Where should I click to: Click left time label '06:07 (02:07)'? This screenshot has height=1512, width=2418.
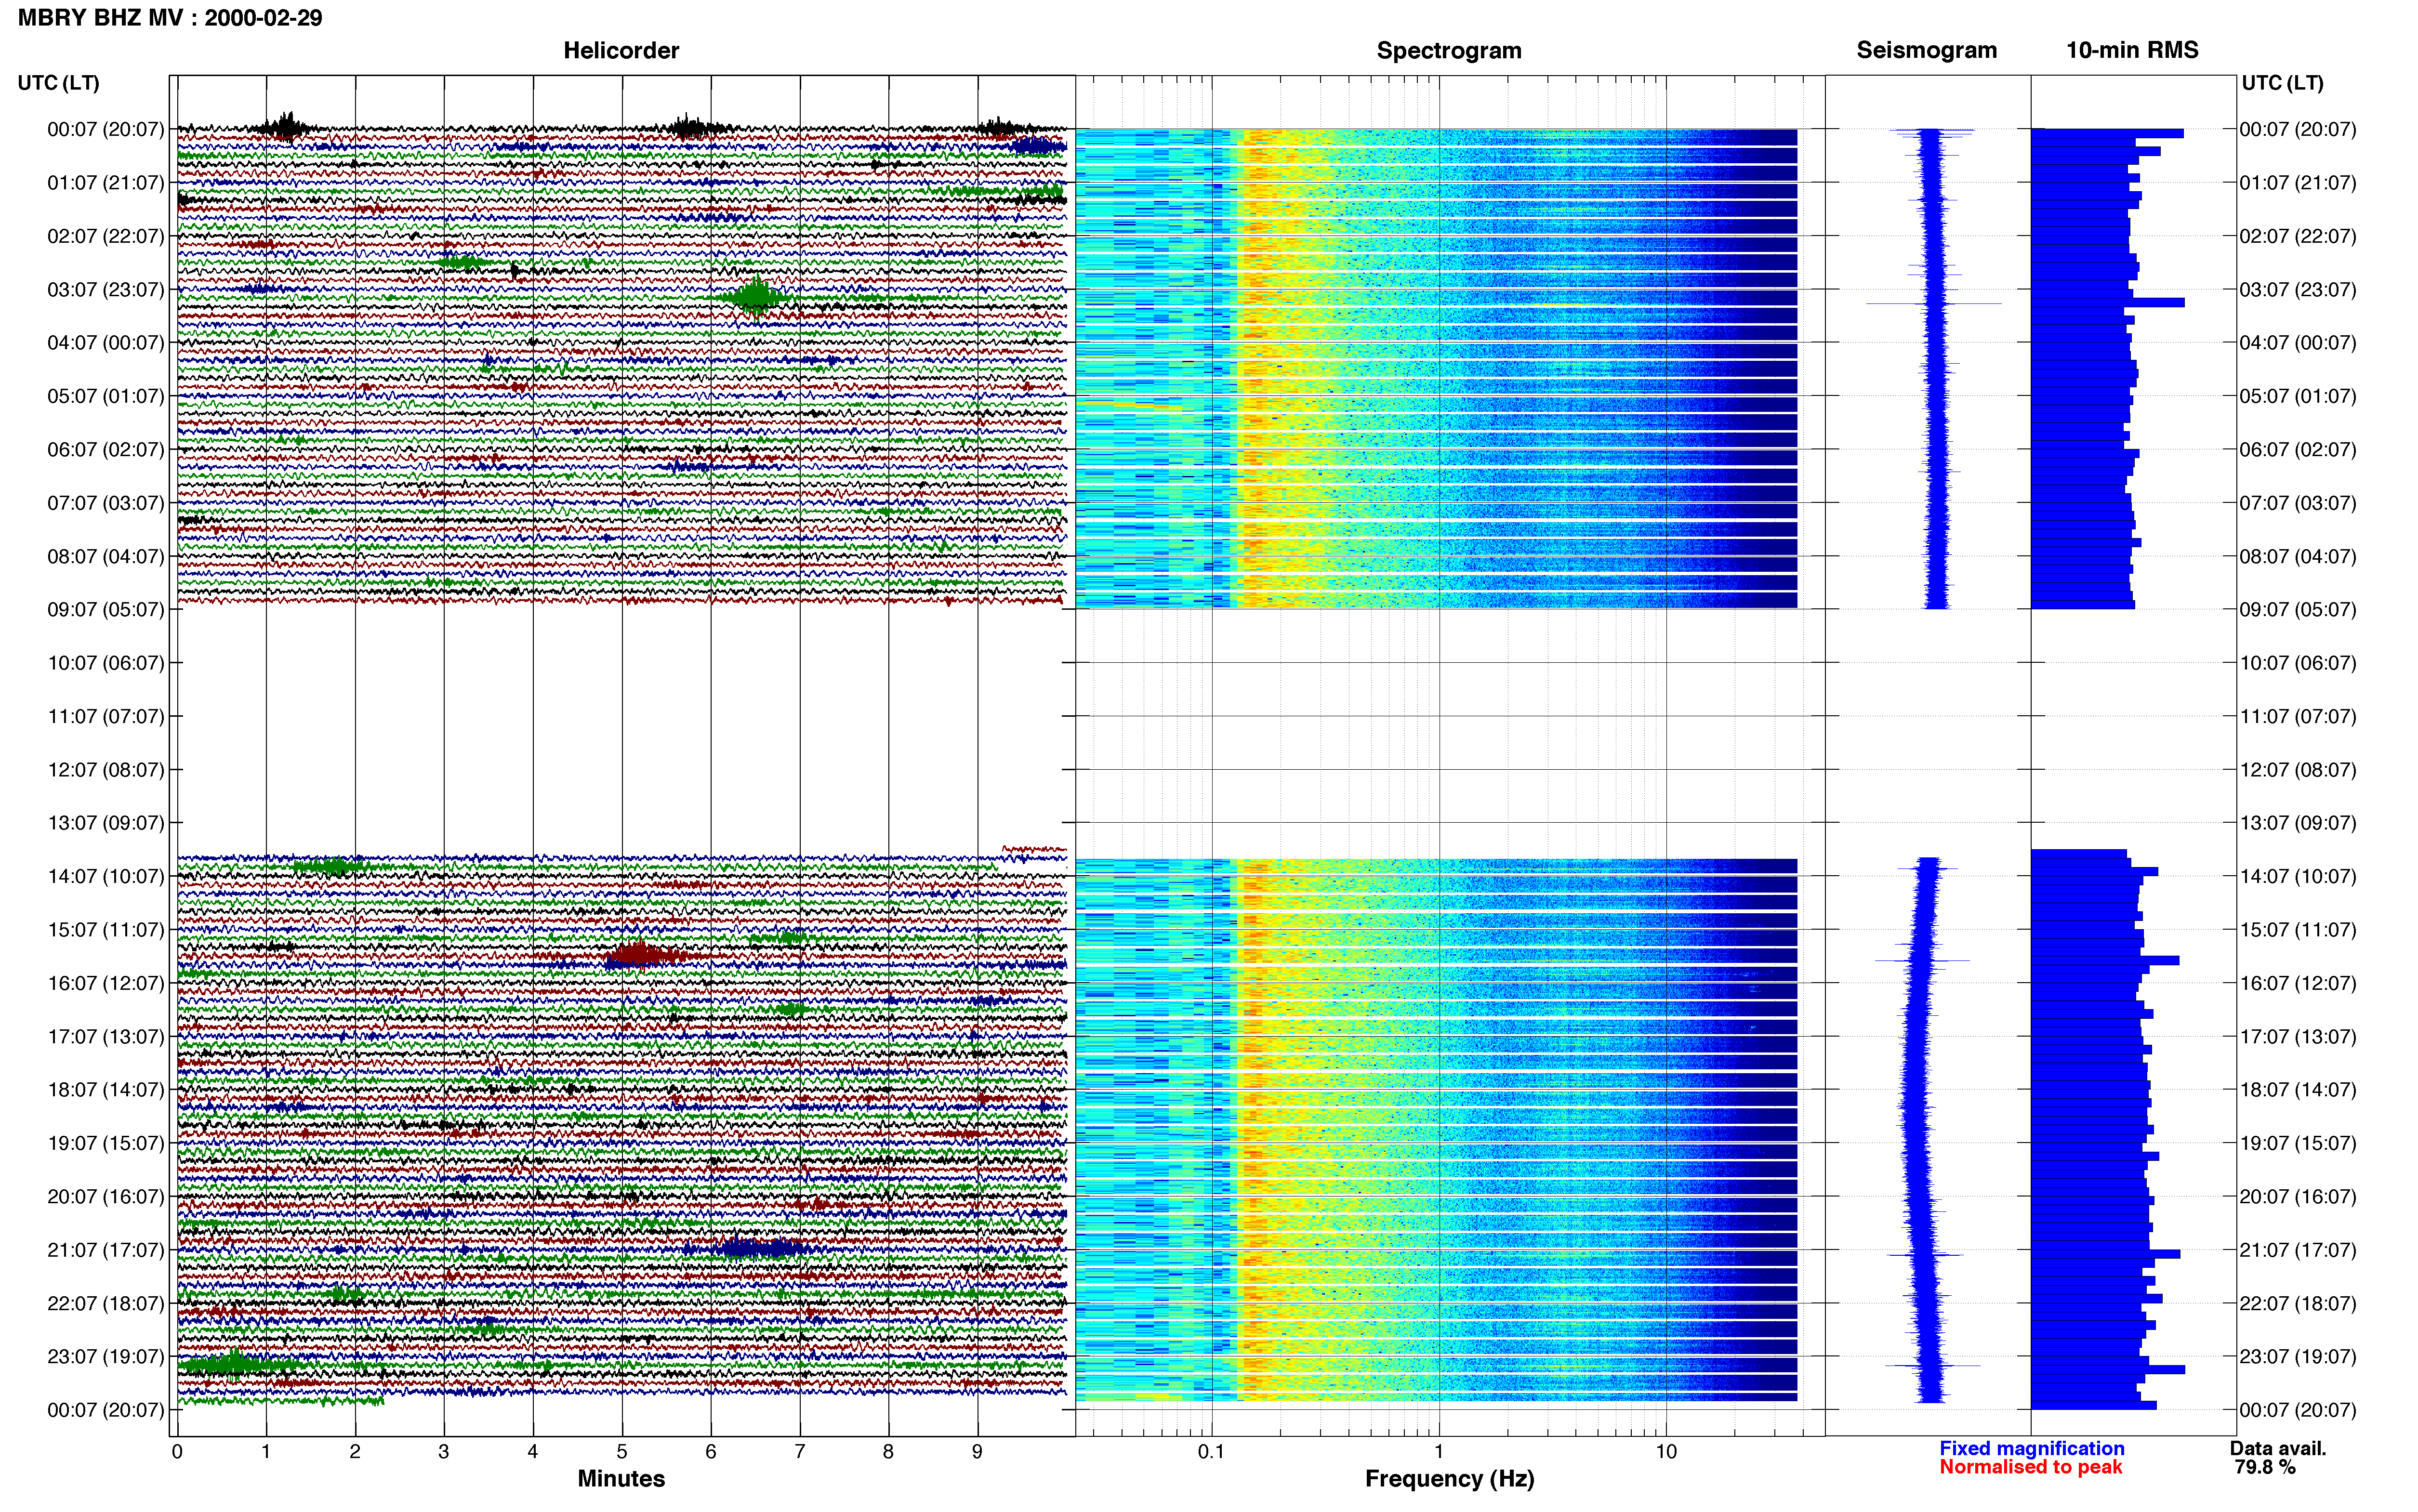click(x=106, y=449)
